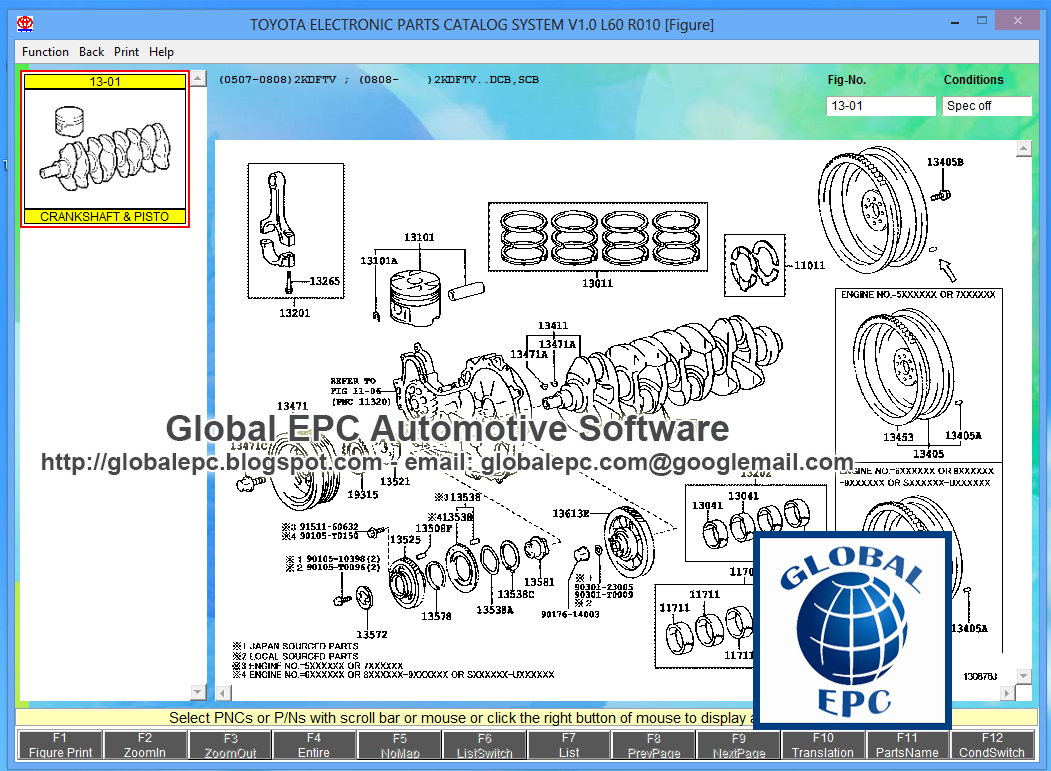Click figure view scroll-down arrow

coord(1024,676)
